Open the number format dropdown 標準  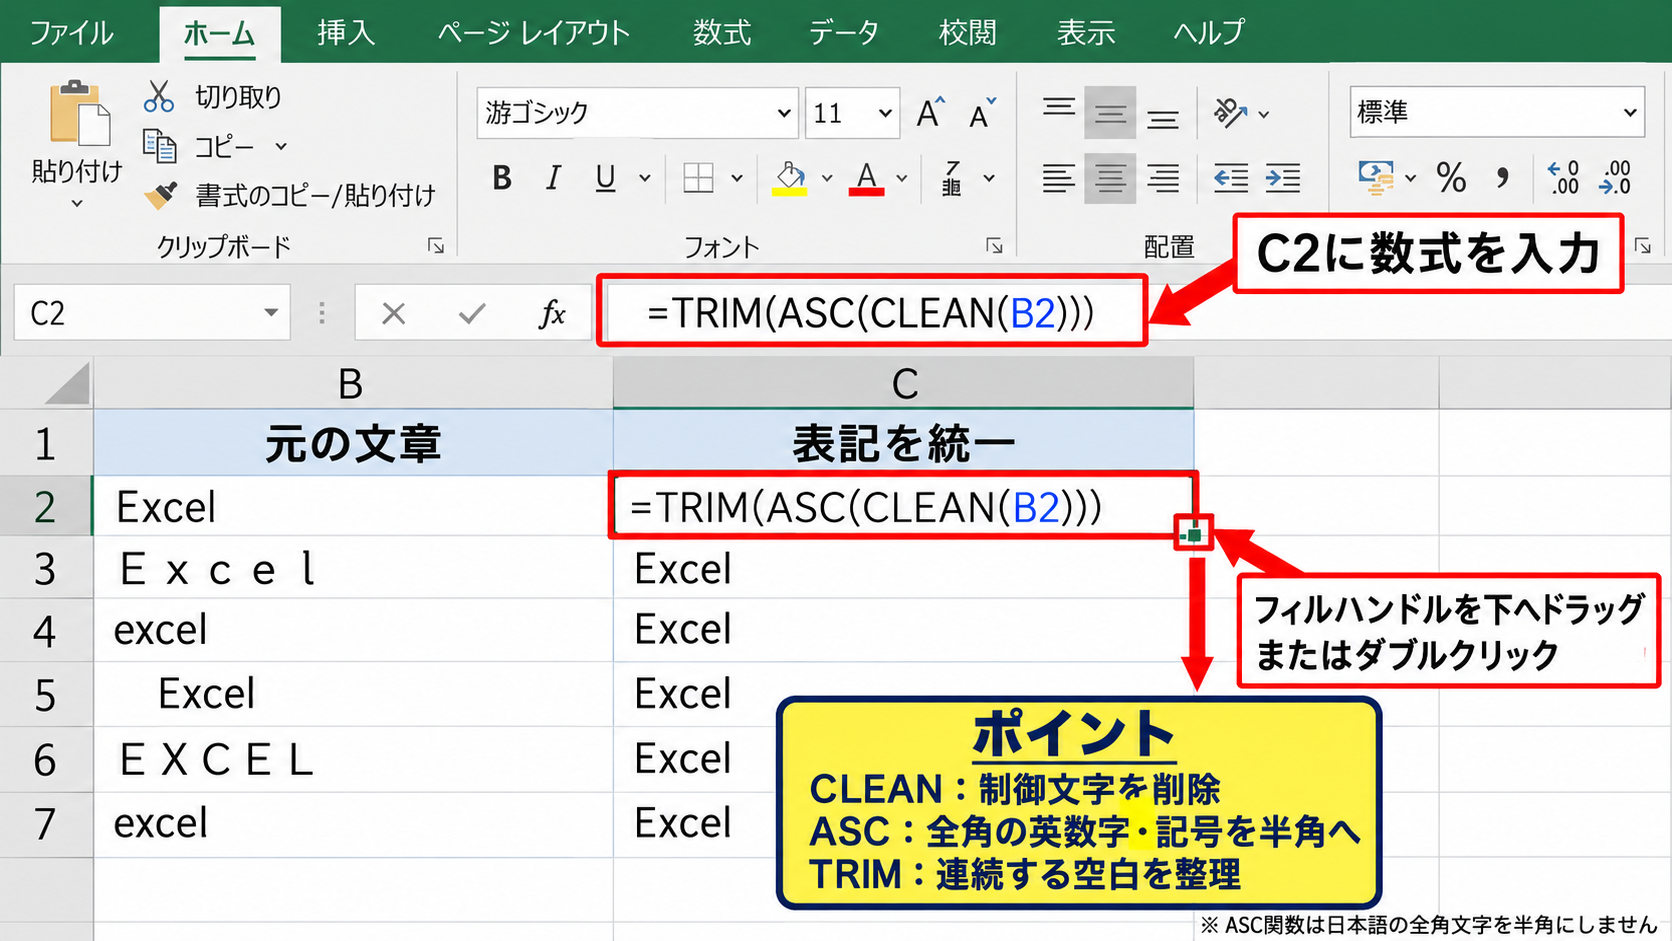1630,112
